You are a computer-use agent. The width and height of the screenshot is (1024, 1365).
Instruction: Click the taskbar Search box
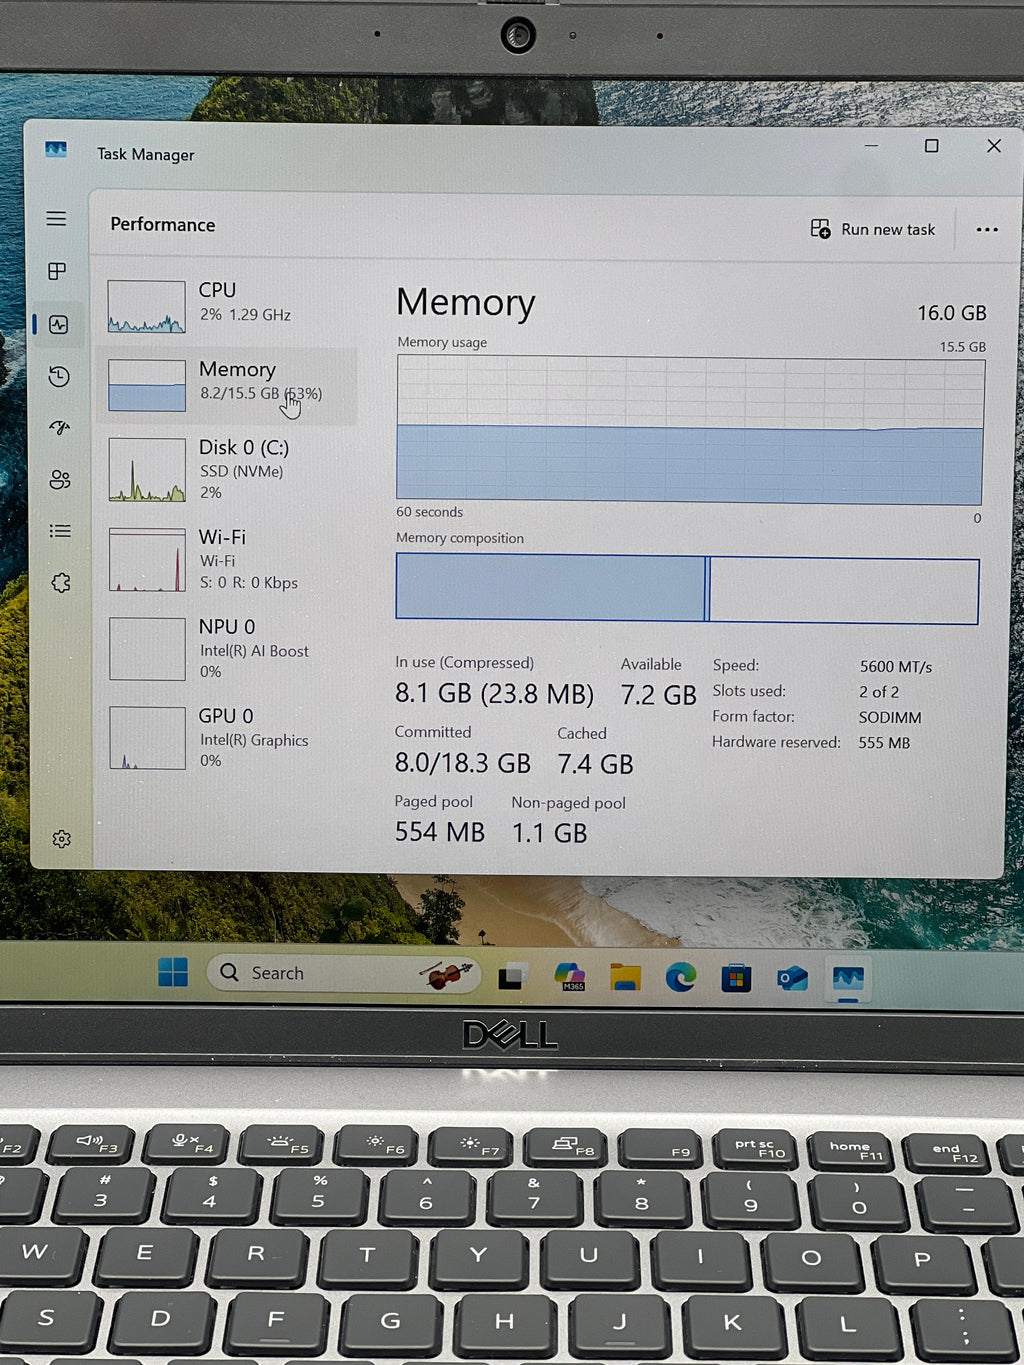click(x=343, y=973)
